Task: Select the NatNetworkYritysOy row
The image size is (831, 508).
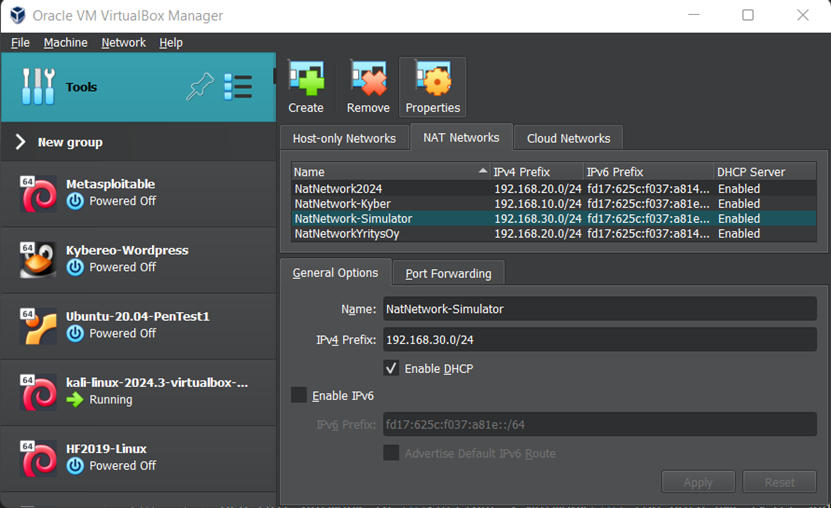Action: [x=554, y=234]
